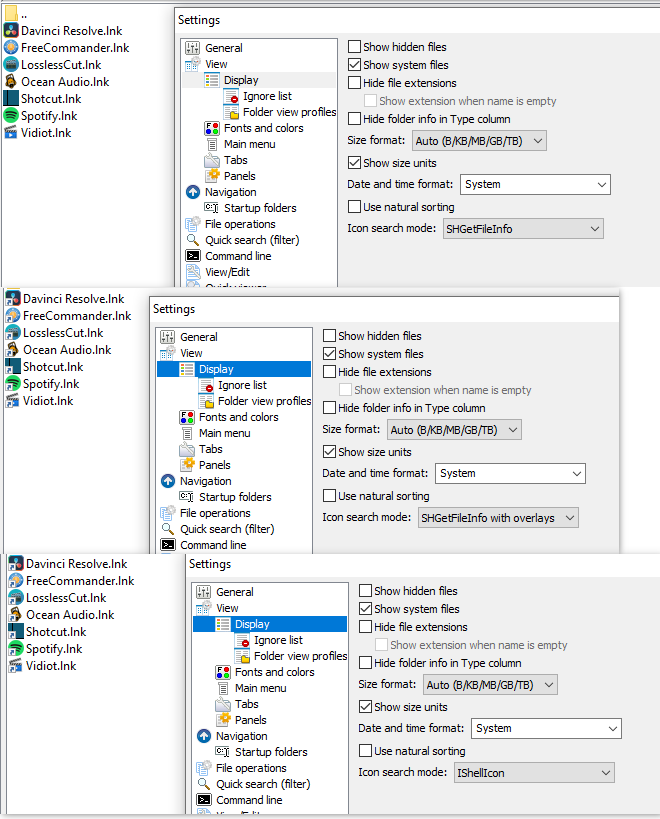
Task: Click the Ocean Audio icon in middle file list
Action: (x=13, y=349)
